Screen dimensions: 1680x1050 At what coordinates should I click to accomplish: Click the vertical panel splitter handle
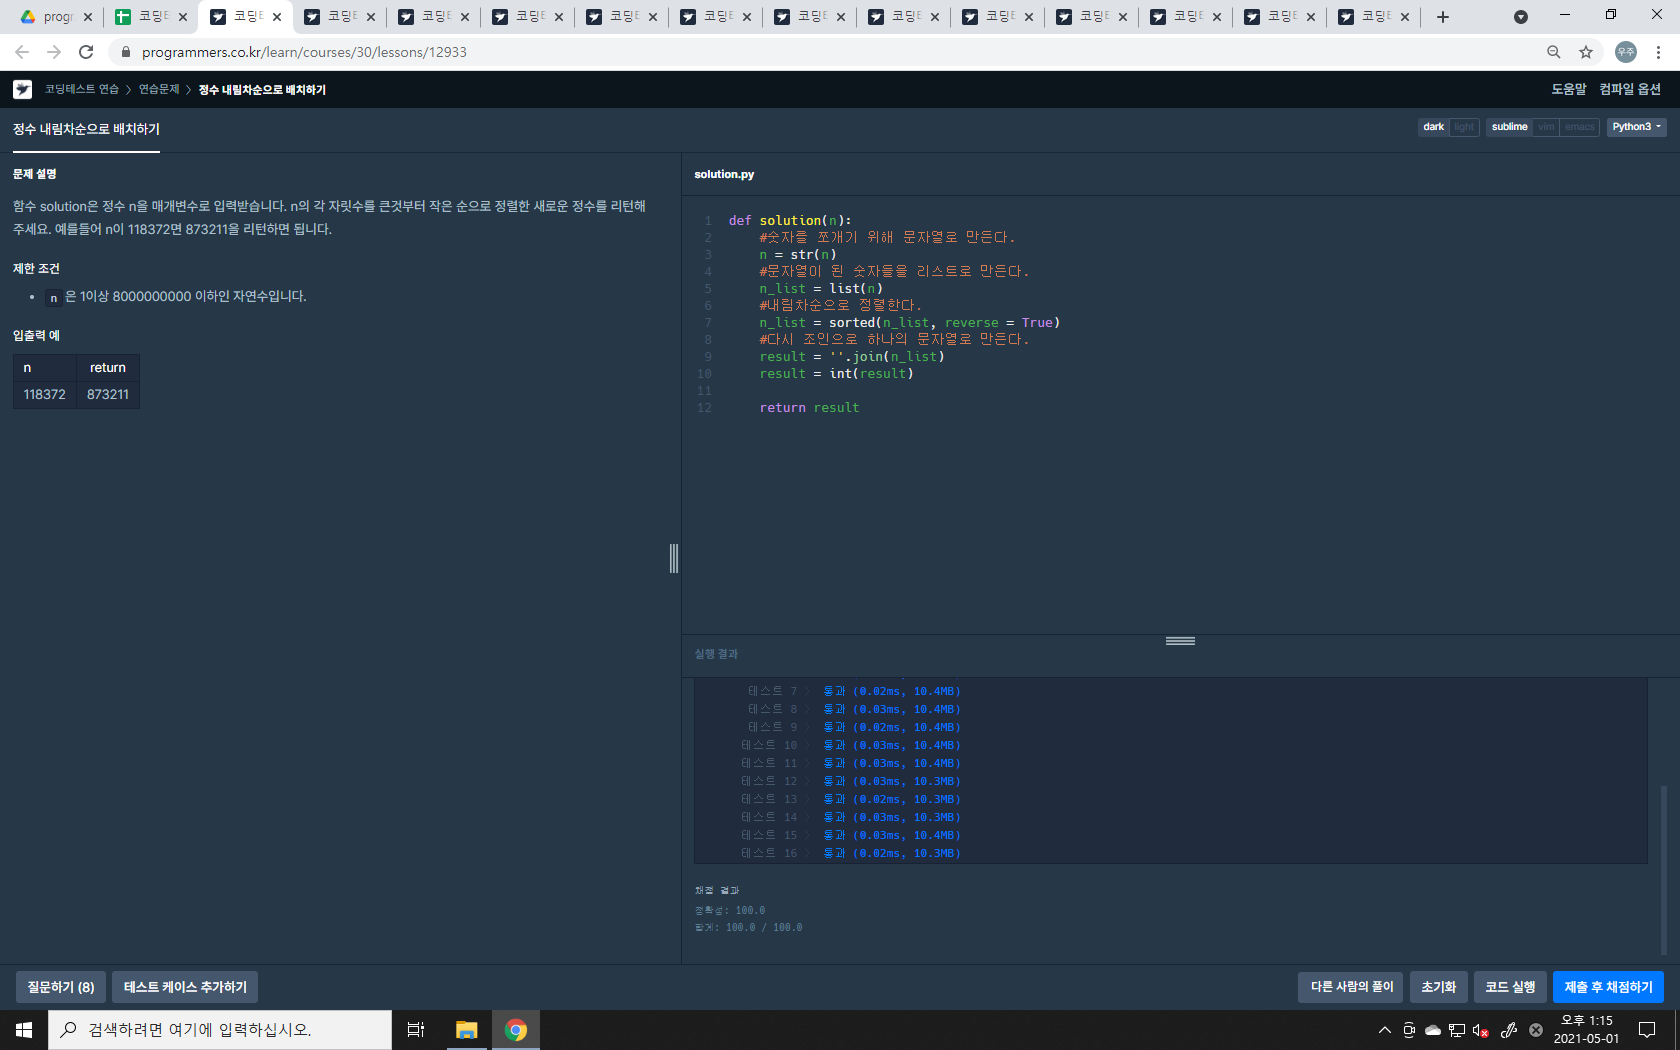674,558
